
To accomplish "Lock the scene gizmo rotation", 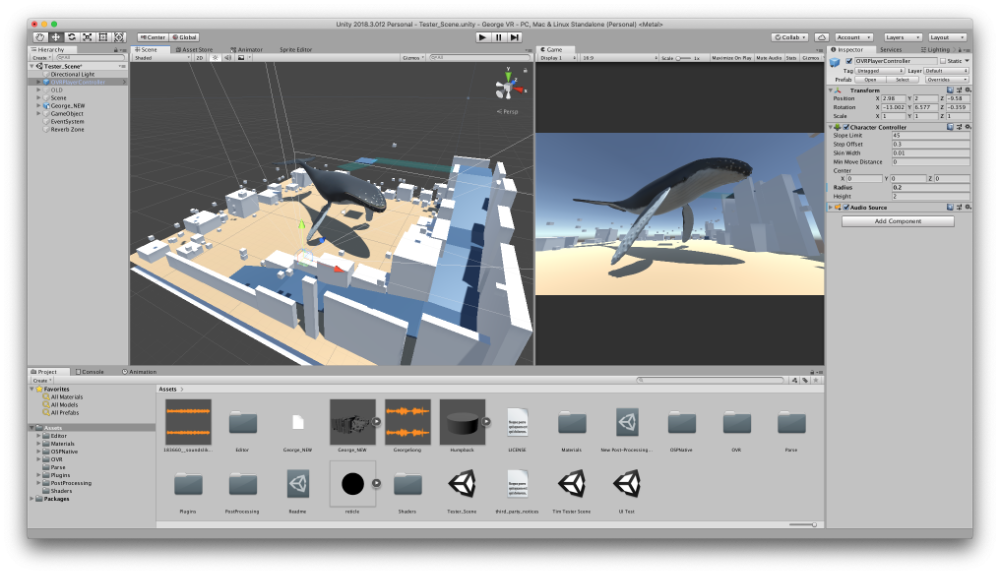I will [x=525, y=71].
